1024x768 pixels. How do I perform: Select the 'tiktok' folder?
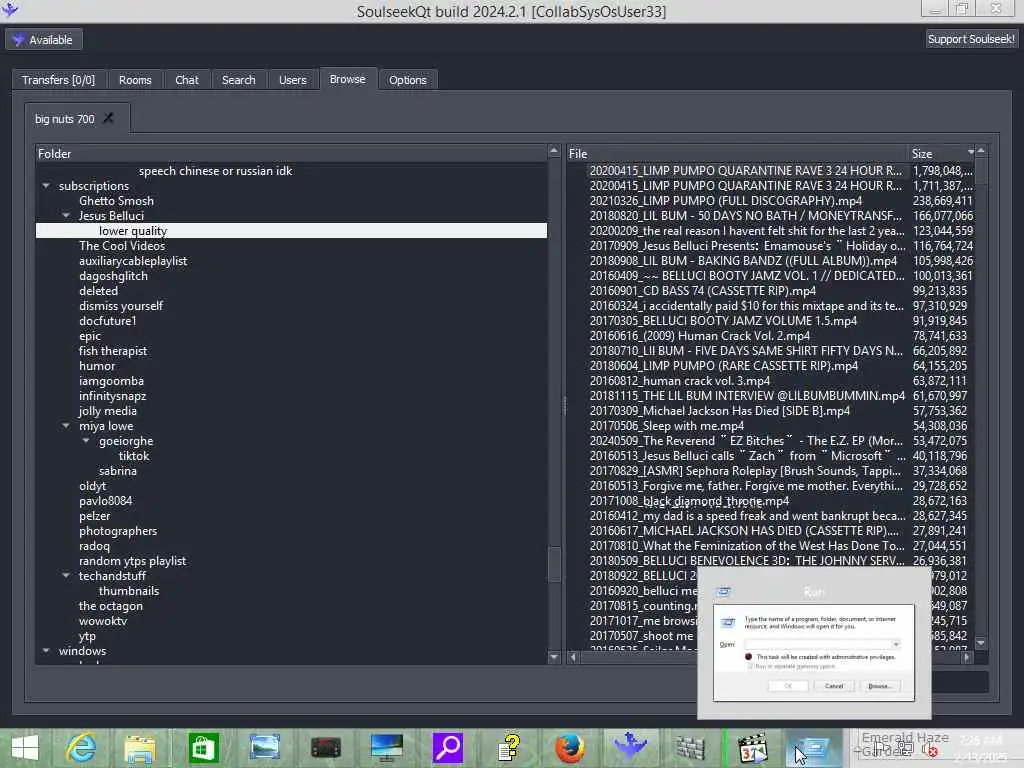click(134, 456)
